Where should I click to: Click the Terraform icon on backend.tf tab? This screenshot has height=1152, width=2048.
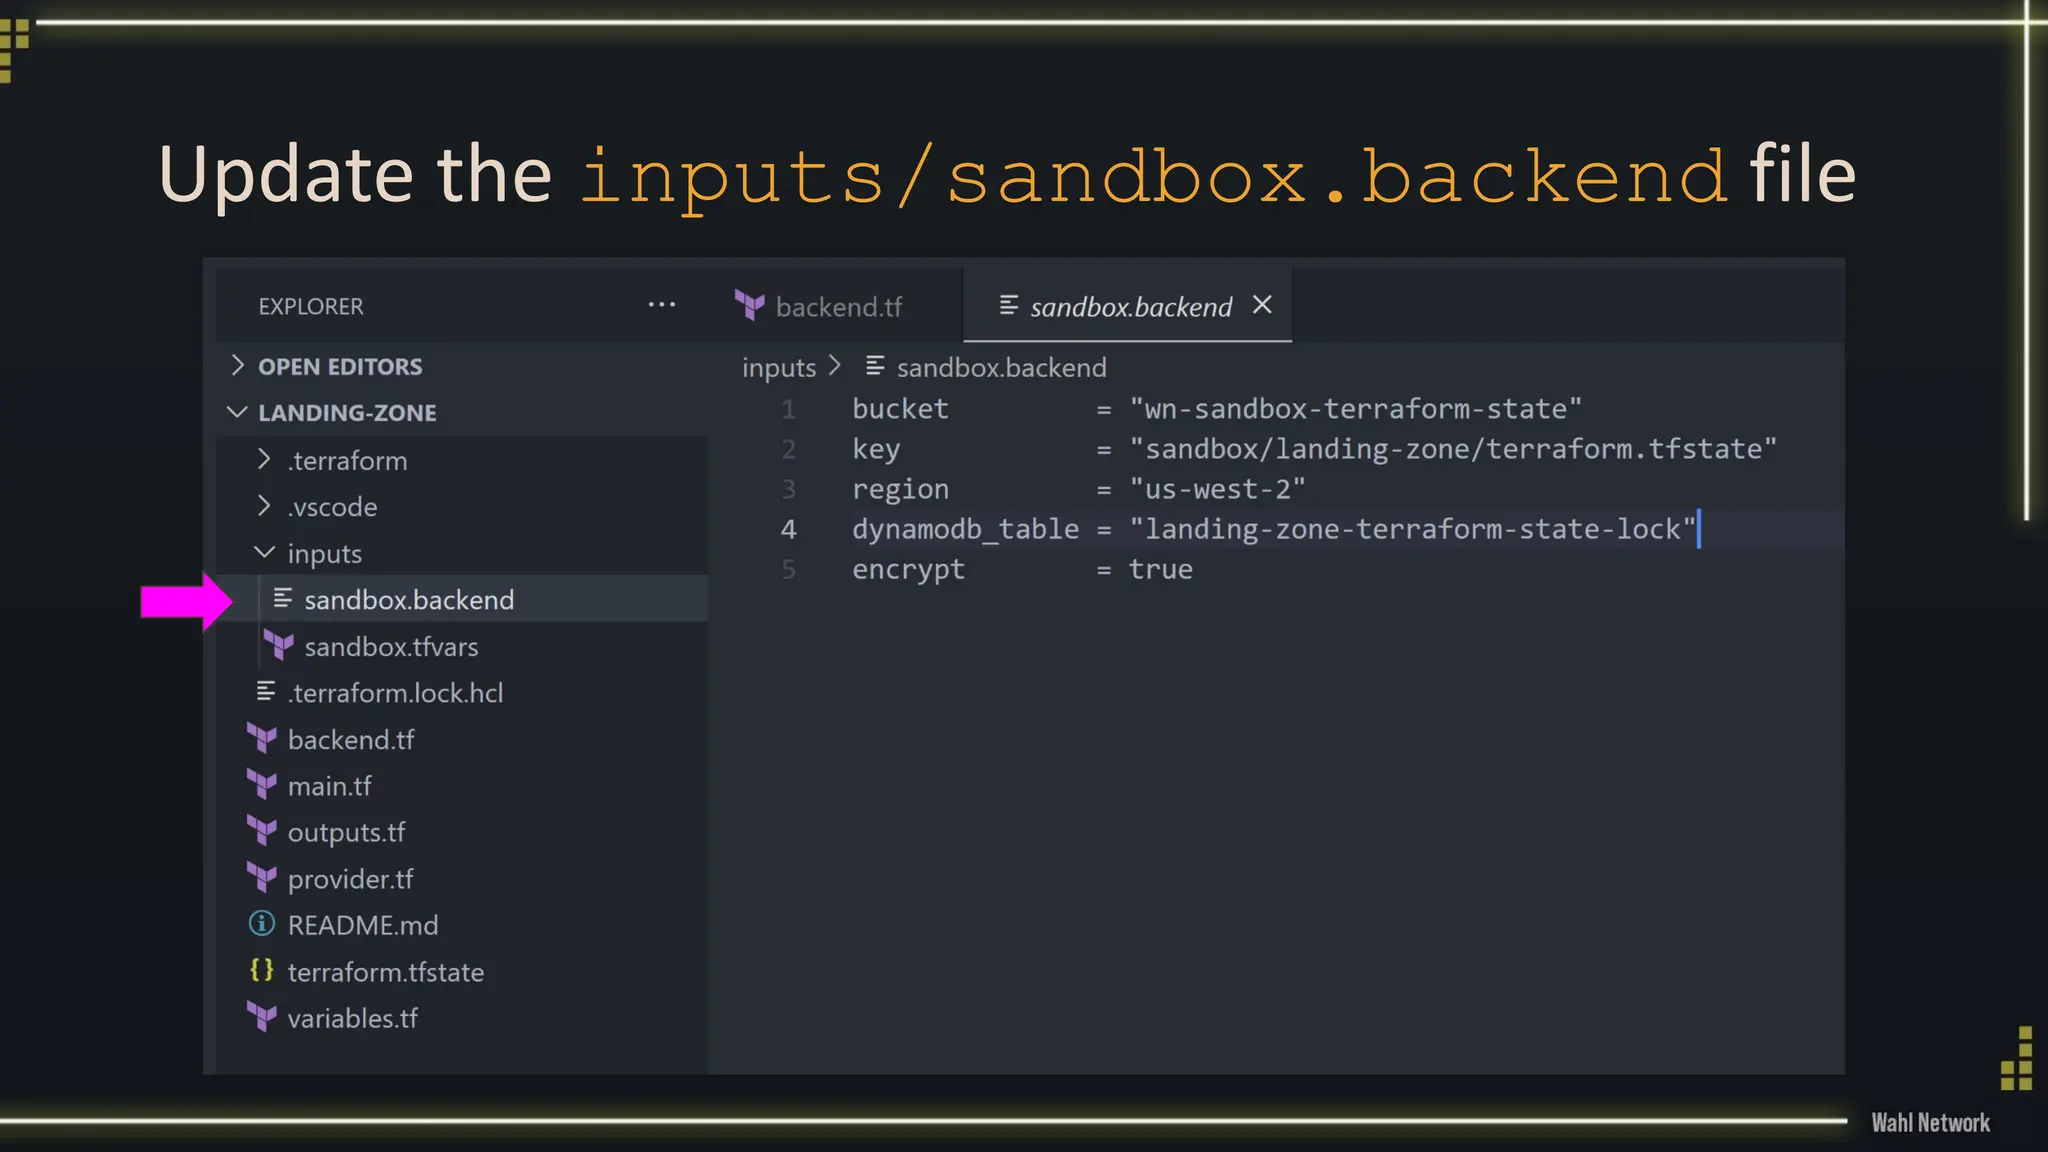coord(749,305)
